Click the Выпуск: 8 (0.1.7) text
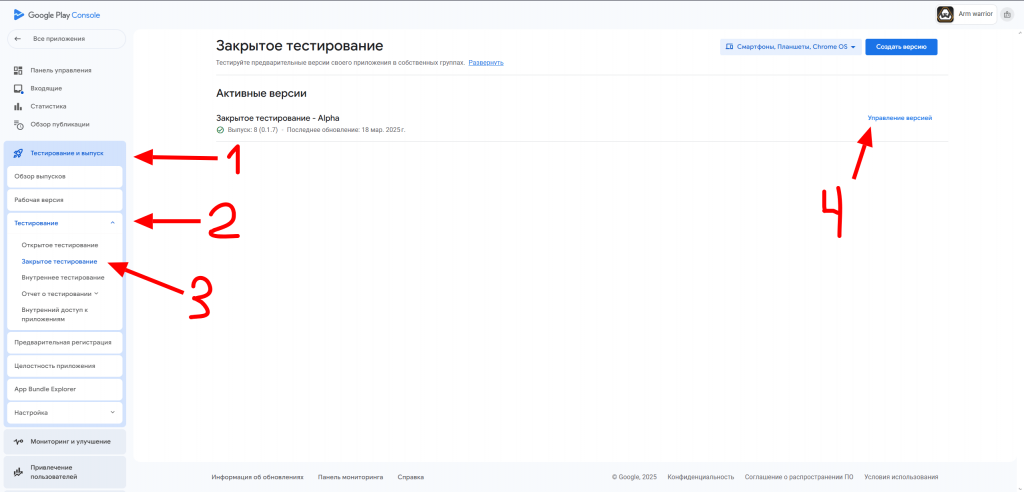 coord(252,130)
